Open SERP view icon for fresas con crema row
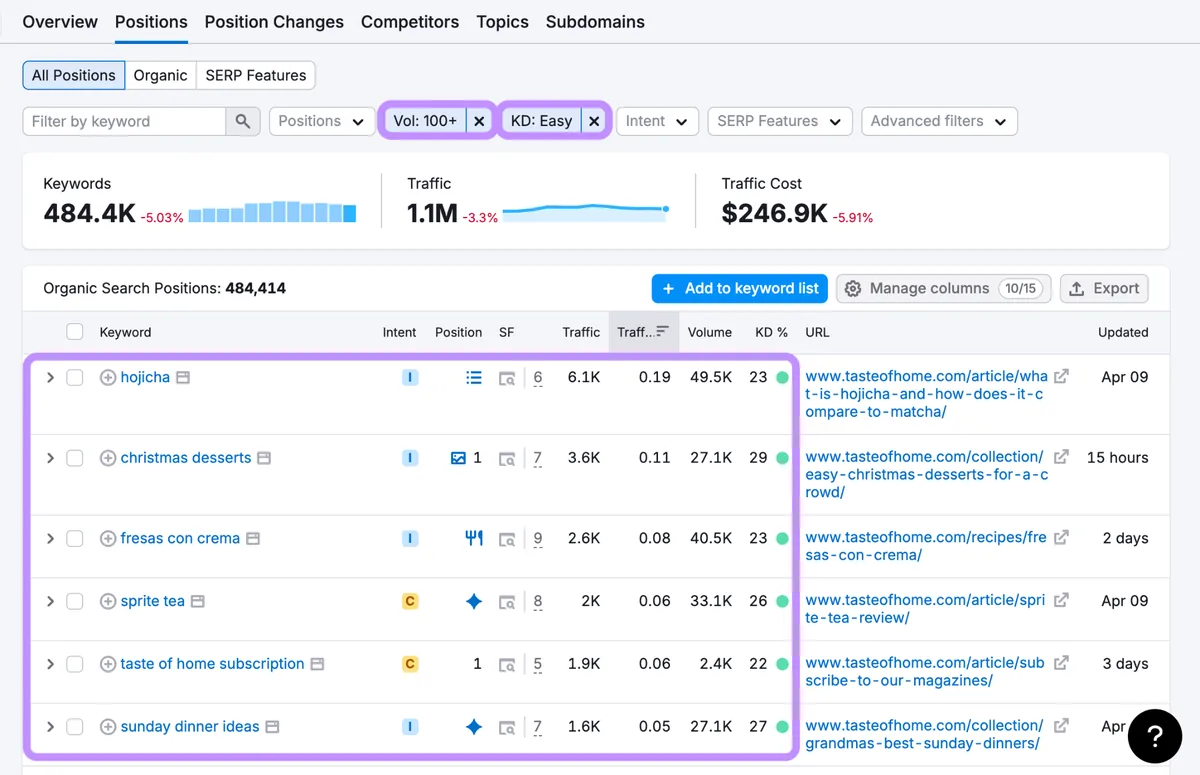This screenshot has height=775, width=1200. click(507, 540)
